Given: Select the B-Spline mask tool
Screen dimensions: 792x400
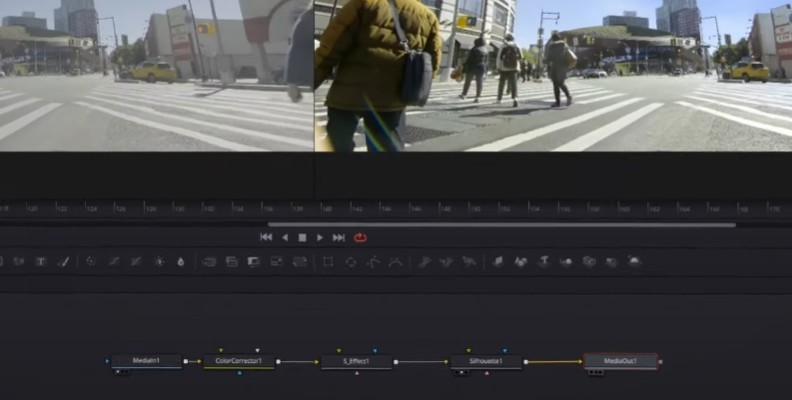Looking at the screenshot, I should (x=396, y=262).
